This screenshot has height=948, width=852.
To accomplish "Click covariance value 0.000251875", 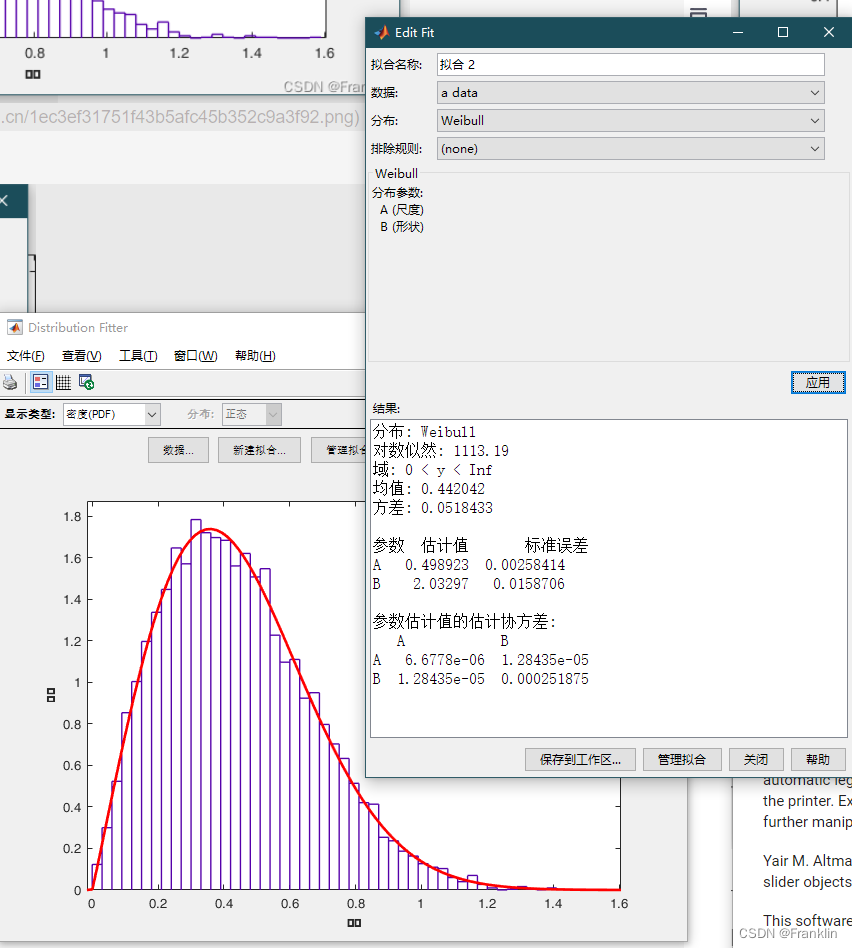I will 545,679.
